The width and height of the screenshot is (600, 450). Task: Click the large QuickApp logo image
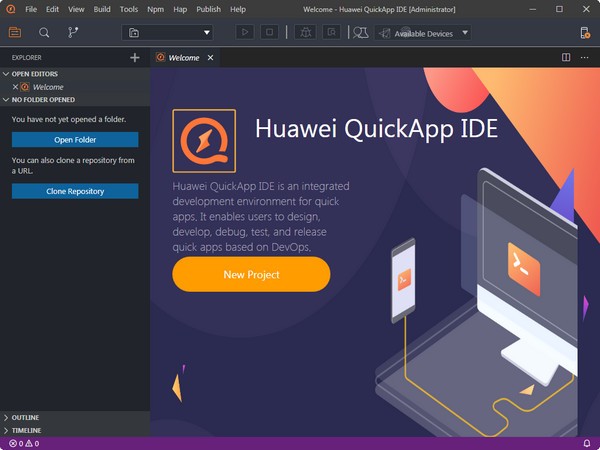pyautogui.click(x=204, y=141)
